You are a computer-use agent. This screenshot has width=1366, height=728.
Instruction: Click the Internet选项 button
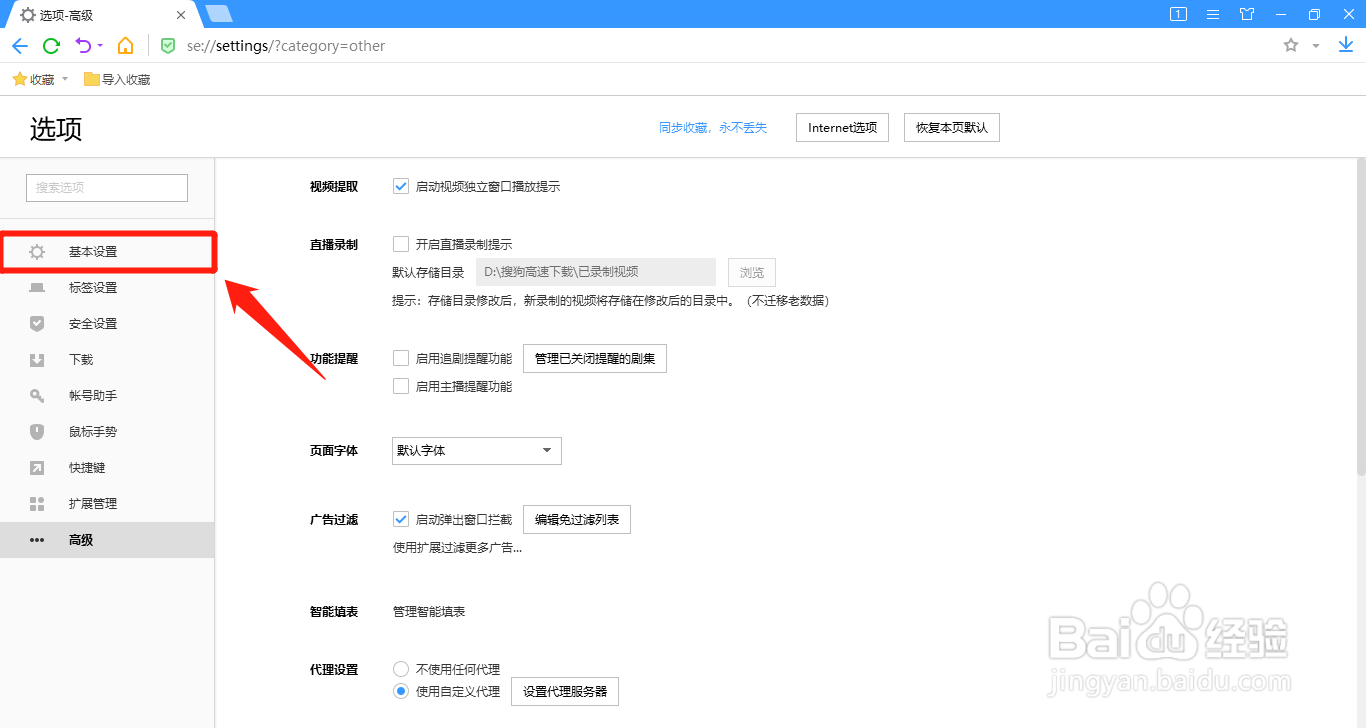[841, 127]
